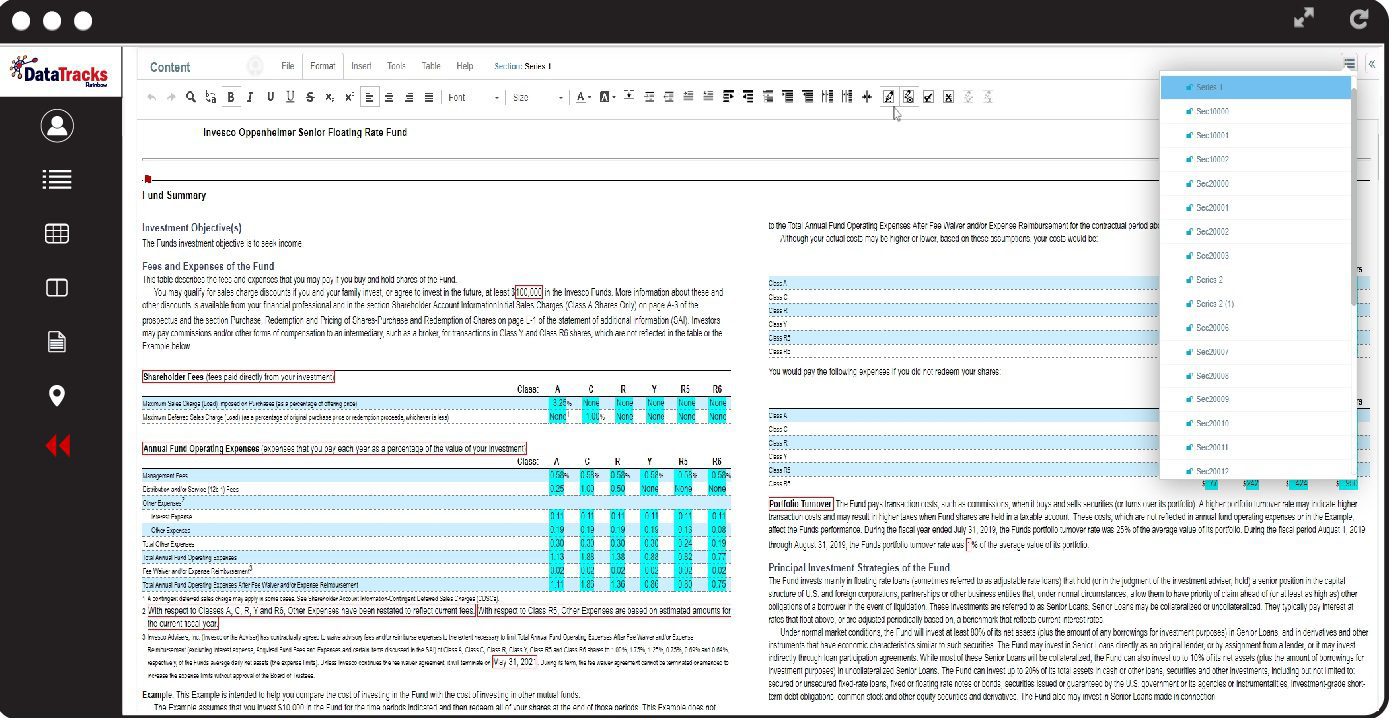Toggle italic formatting
This screenshot has height=720, width=1392.
(x=250, y=97)
